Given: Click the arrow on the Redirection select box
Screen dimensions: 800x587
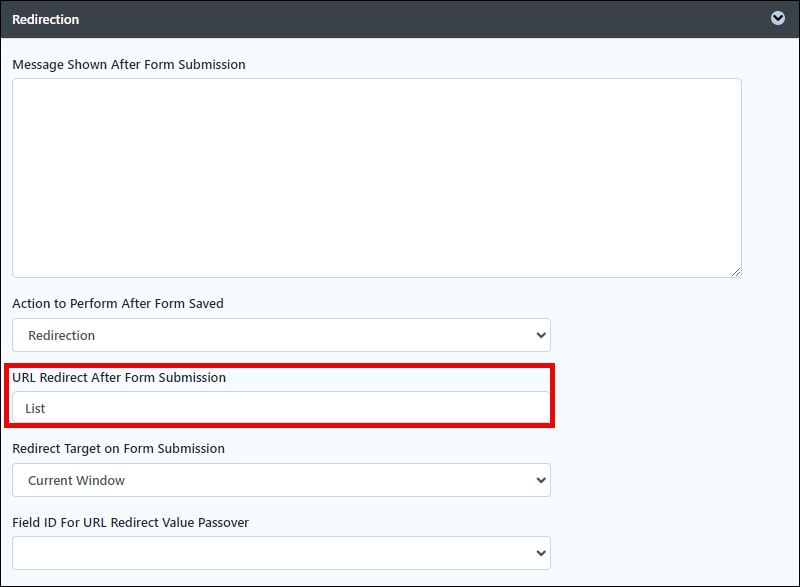Looking at the screenshot, I should click(x=541, y=335).
